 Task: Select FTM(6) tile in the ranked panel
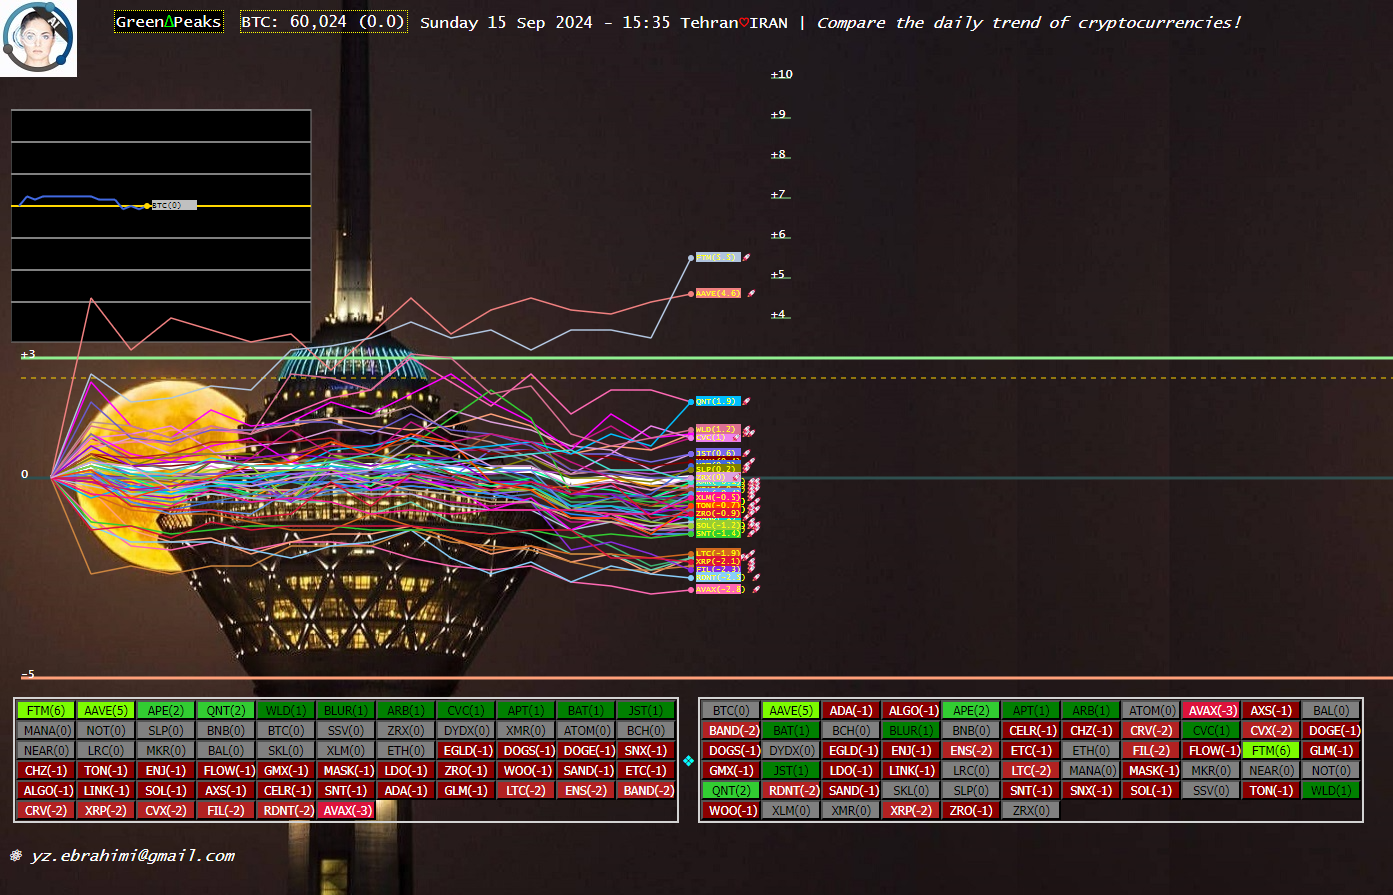(x=46, y=711)
